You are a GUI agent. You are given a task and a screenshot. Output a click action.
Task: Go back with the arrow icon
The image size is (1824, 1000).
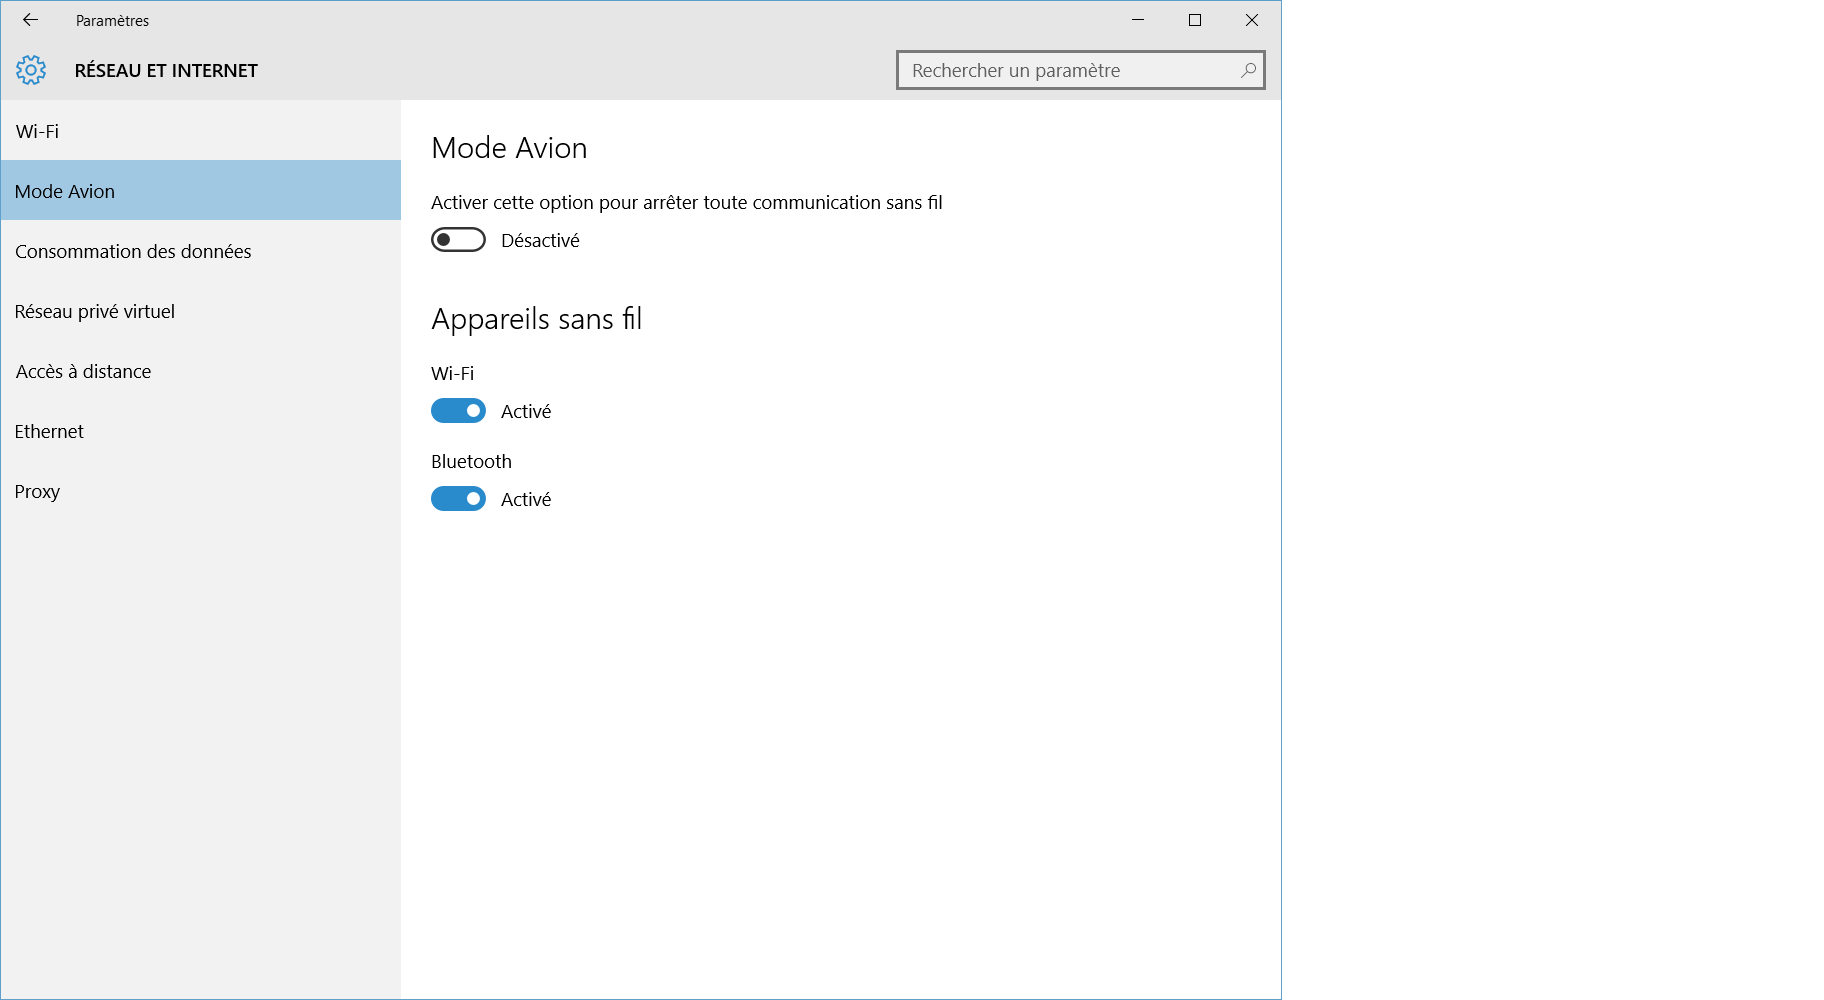tap(30, 20)
